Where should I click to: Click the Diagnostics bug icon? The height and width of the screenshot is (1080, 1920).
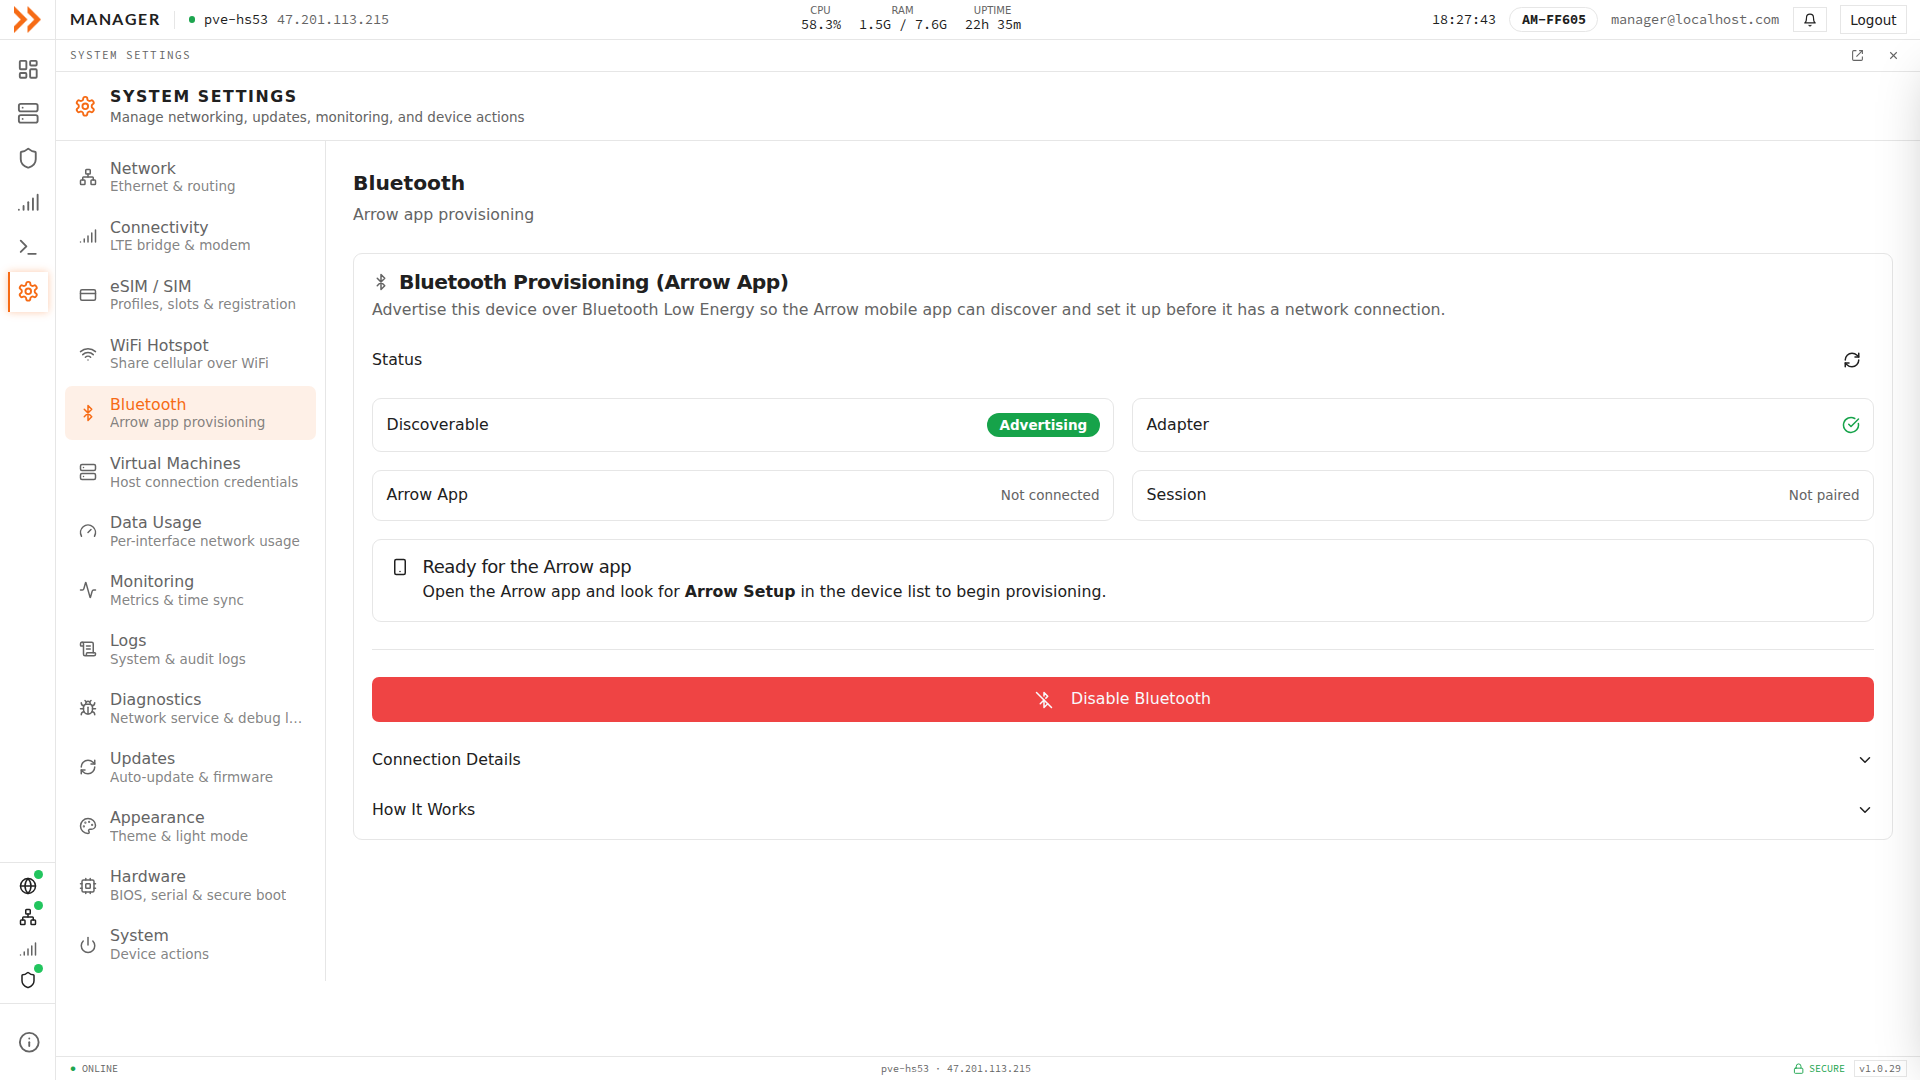click(x=88, y=708)
